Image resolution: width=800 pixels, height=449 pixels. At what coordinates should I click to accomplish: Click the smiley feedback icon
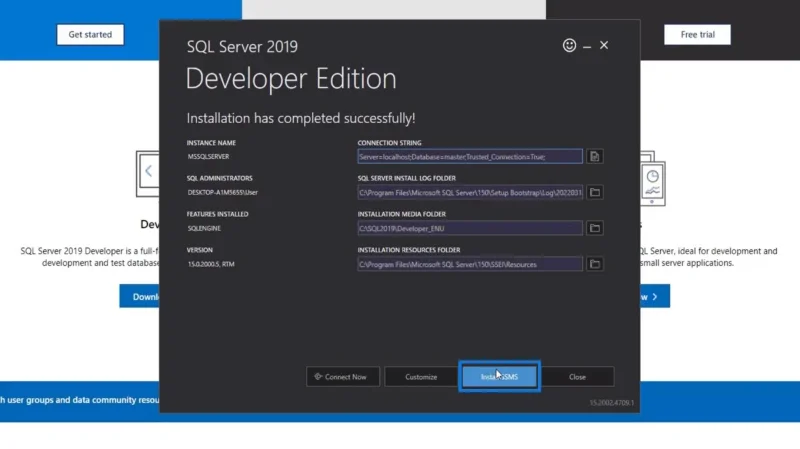(x=569, y=45)
